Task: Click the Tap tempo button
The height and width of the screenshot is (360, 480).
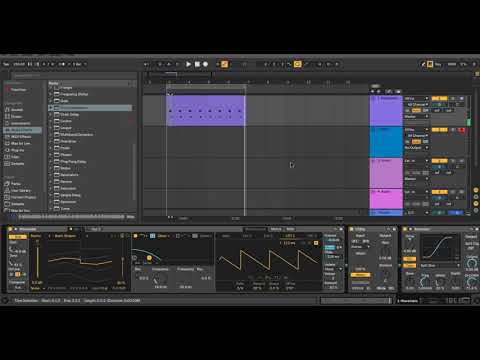Action: coord(6,64)
